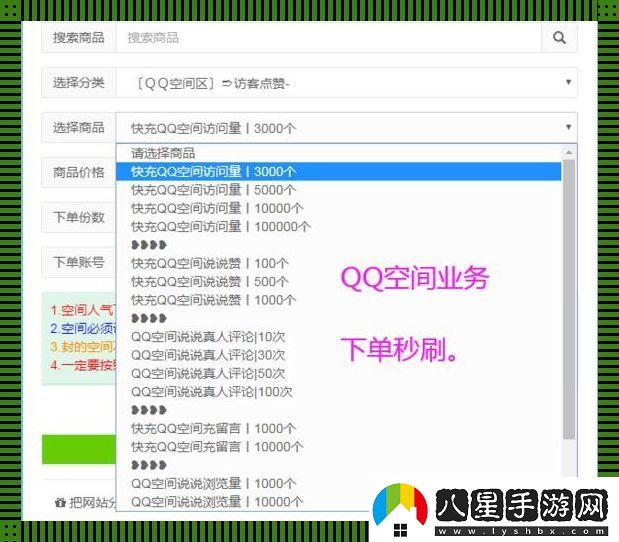
Task: Click notice line 1.空间人气
Action: tap(83, 310)
